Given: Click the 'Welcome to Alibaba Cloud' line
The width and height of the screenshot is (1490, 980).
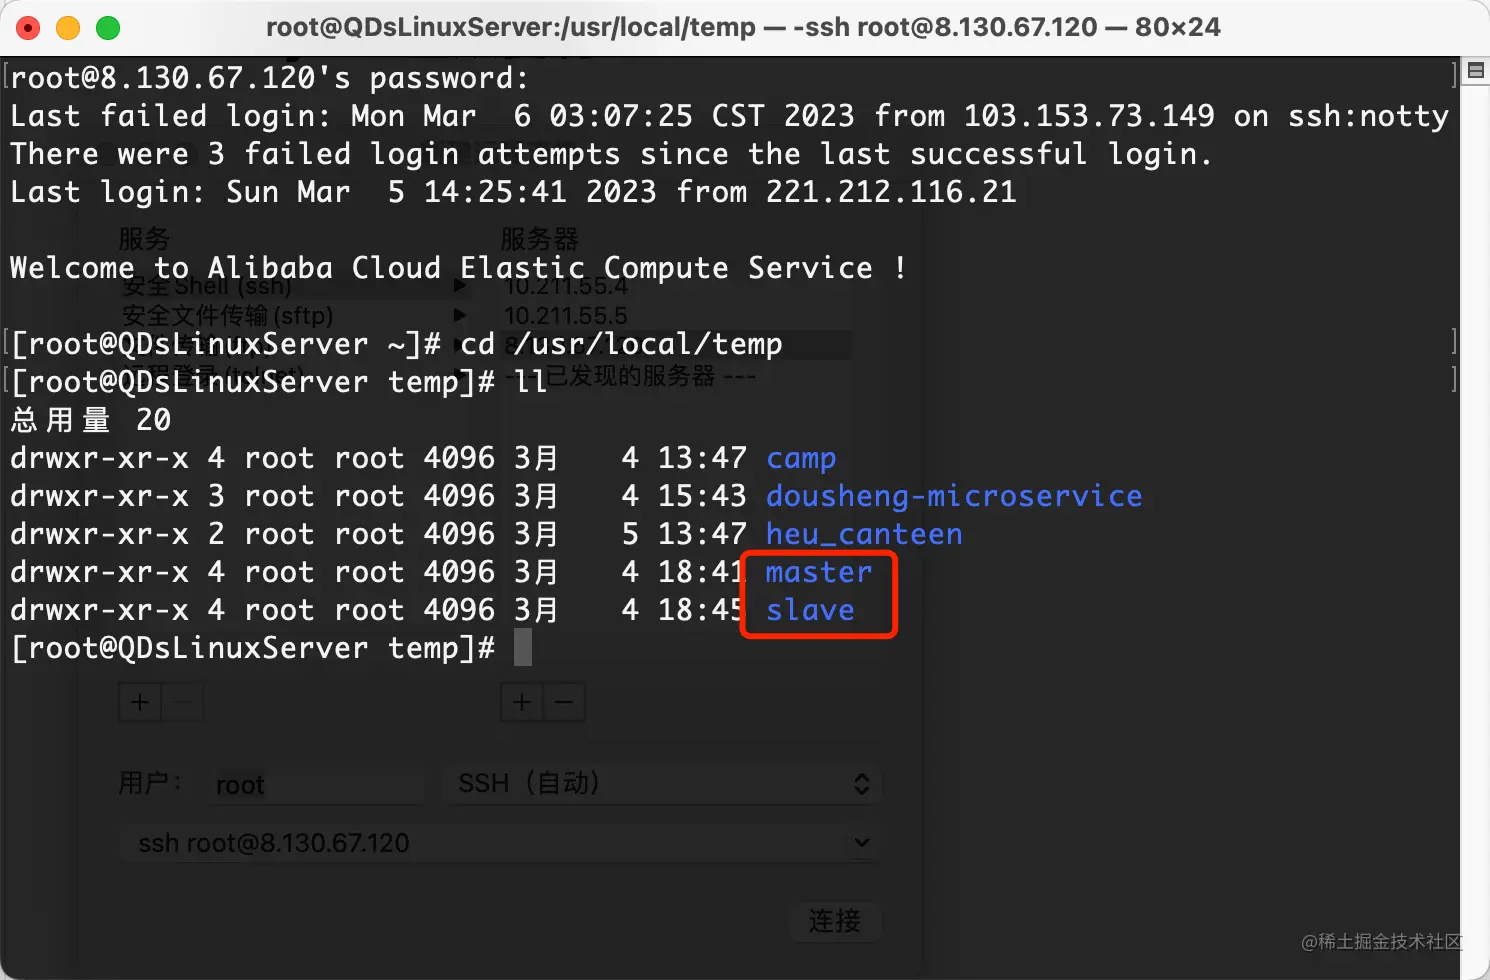Looking at the screenshot, I should (458, 268).
